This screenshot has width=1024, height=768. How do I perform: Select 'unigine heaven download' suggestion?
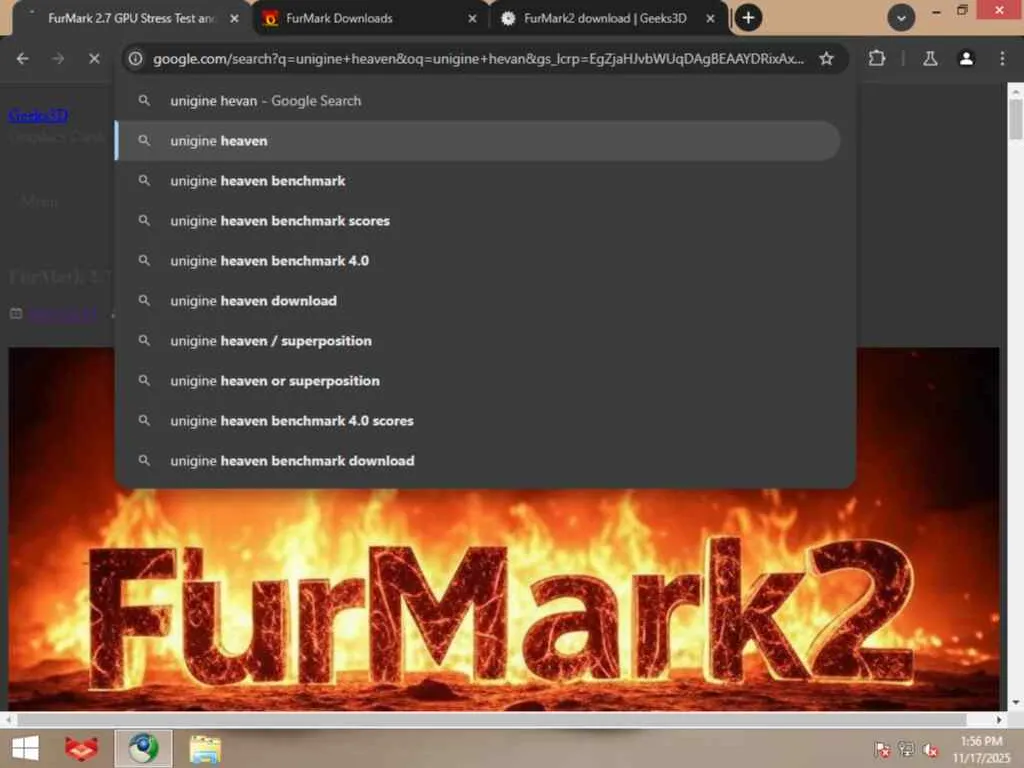[477, 300]
